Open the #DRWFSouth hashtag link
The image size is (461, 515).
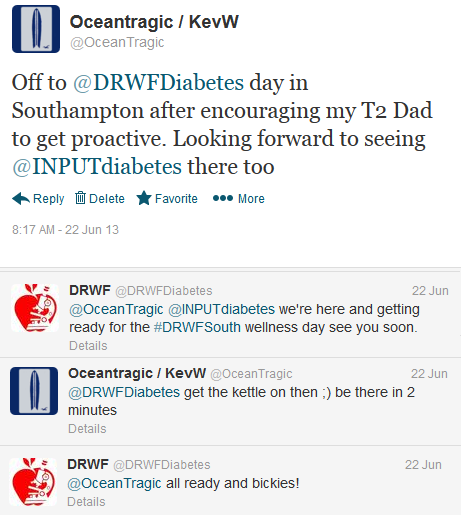tap(197, 327)
